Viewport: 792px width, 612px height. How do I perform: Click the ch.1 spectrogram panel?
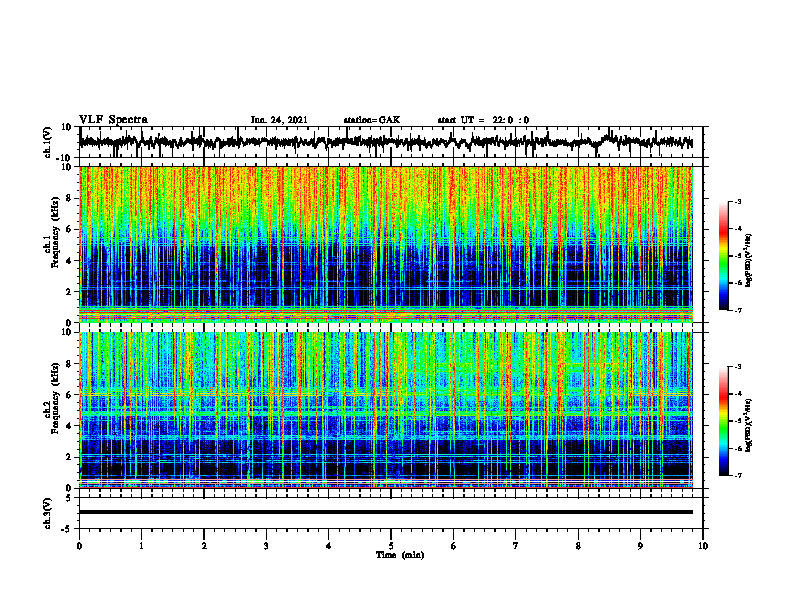pyautogui.click(x=386, y=244)
